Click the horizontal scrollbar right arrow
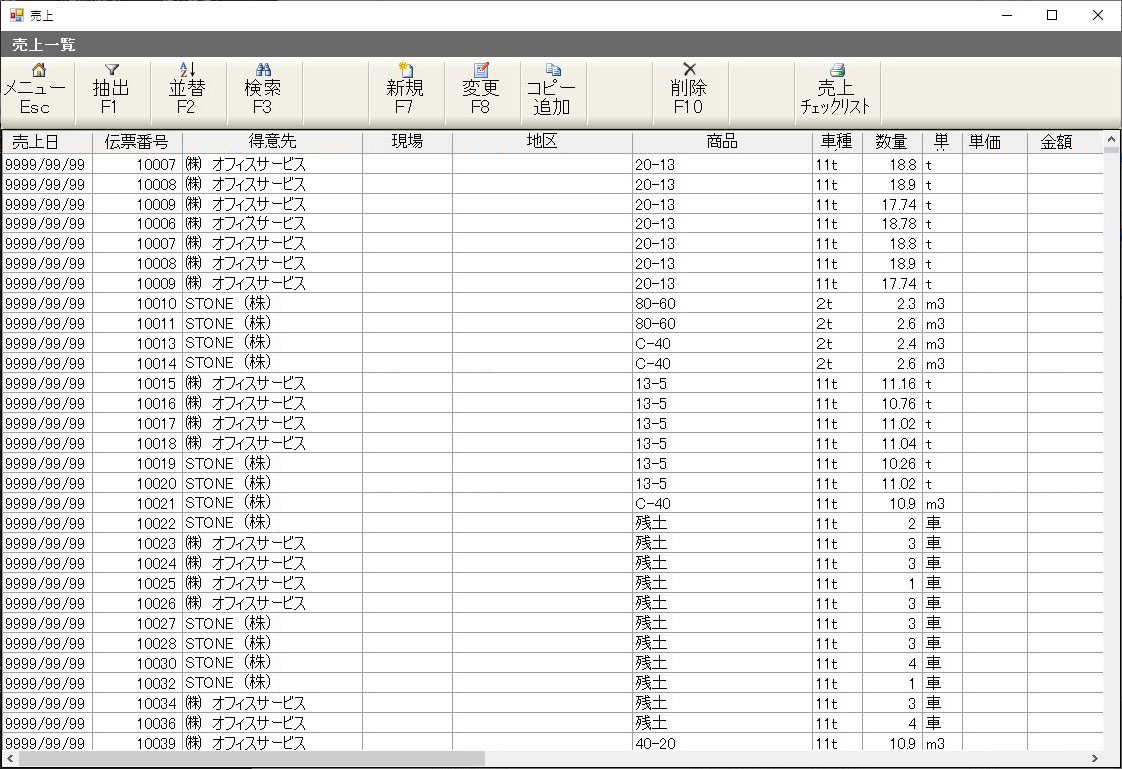 coord(1094,759)
